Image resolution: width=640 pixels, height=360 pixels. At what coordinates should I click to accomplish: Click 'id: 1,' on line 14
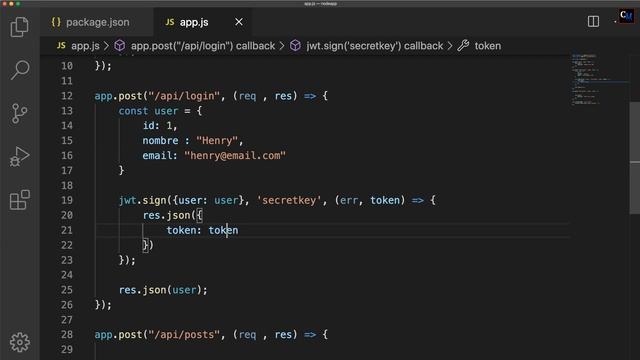point(160,126)
